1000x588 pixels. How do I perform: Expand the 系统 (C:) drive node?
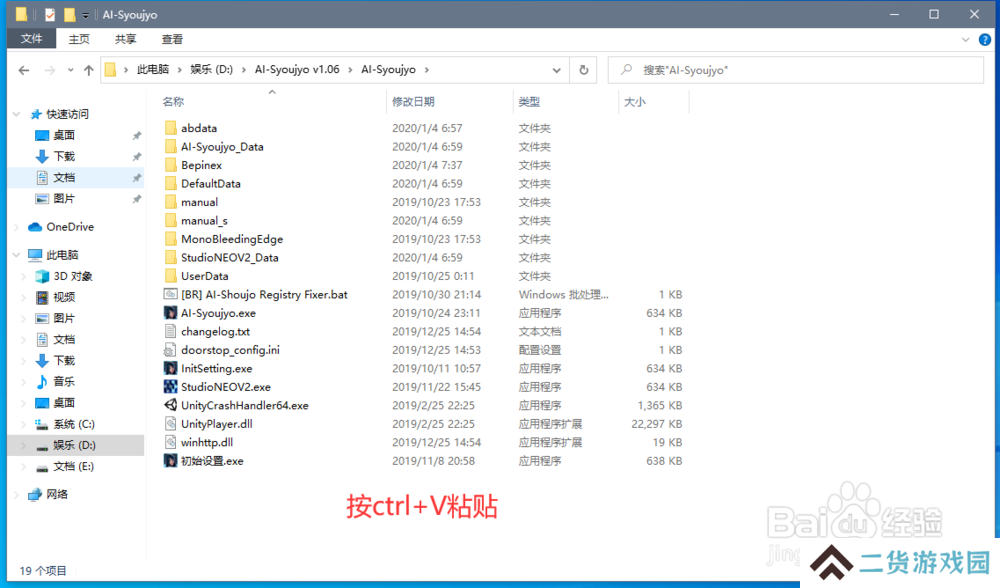[x=24, y=424]
